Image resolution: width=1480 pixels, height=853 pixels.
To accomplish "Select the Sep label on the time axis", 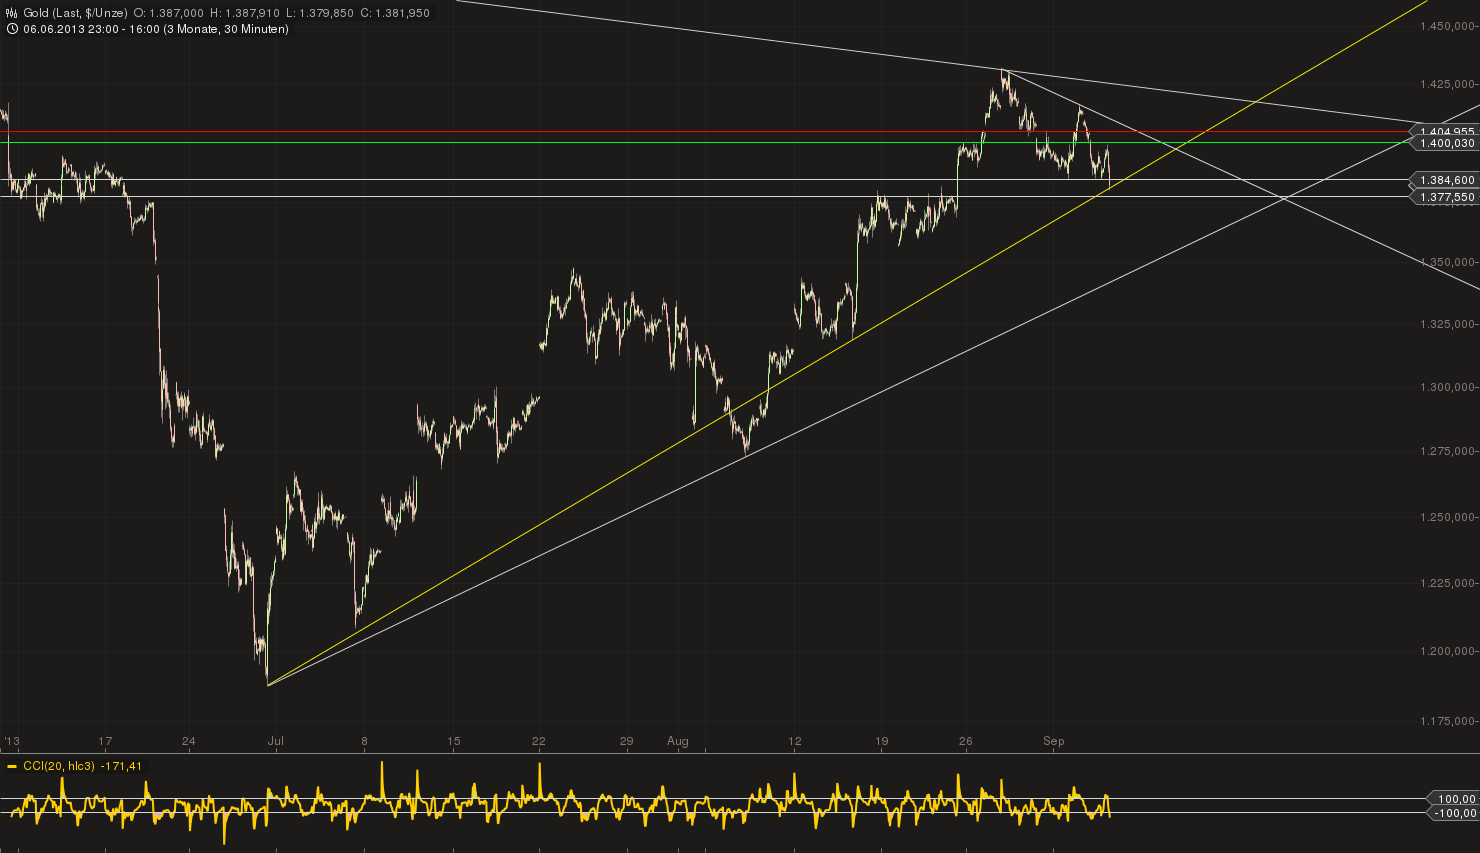I will click(x=1054, y=741).
